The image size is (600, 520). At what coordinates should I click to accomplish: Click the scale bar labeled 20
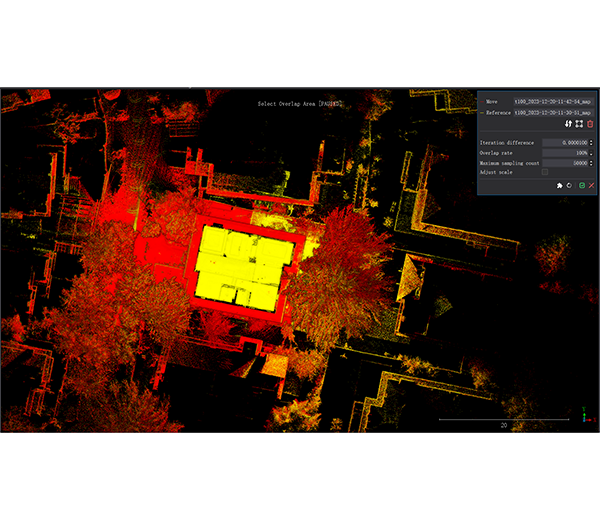click(x=504, y=421)
